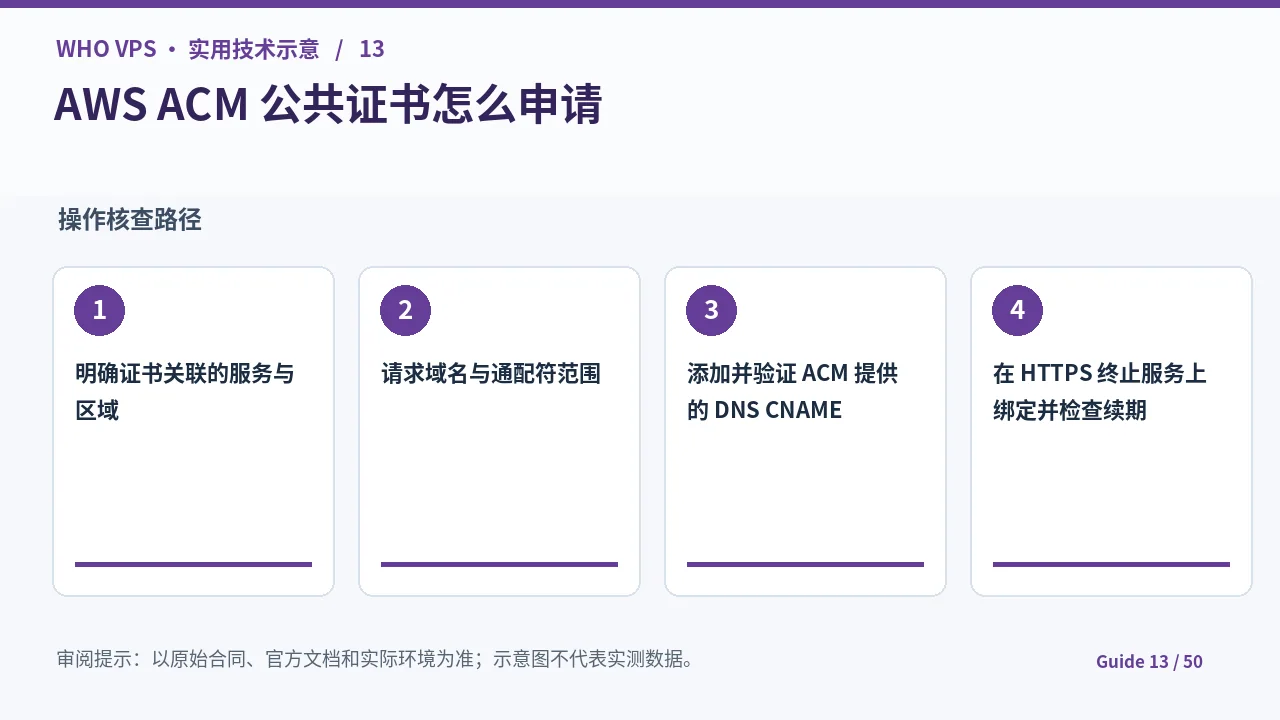Screen dimensions: 1280x720
Task: Click the "Guide 13 / 50" page indicator
Action: 1149,661
